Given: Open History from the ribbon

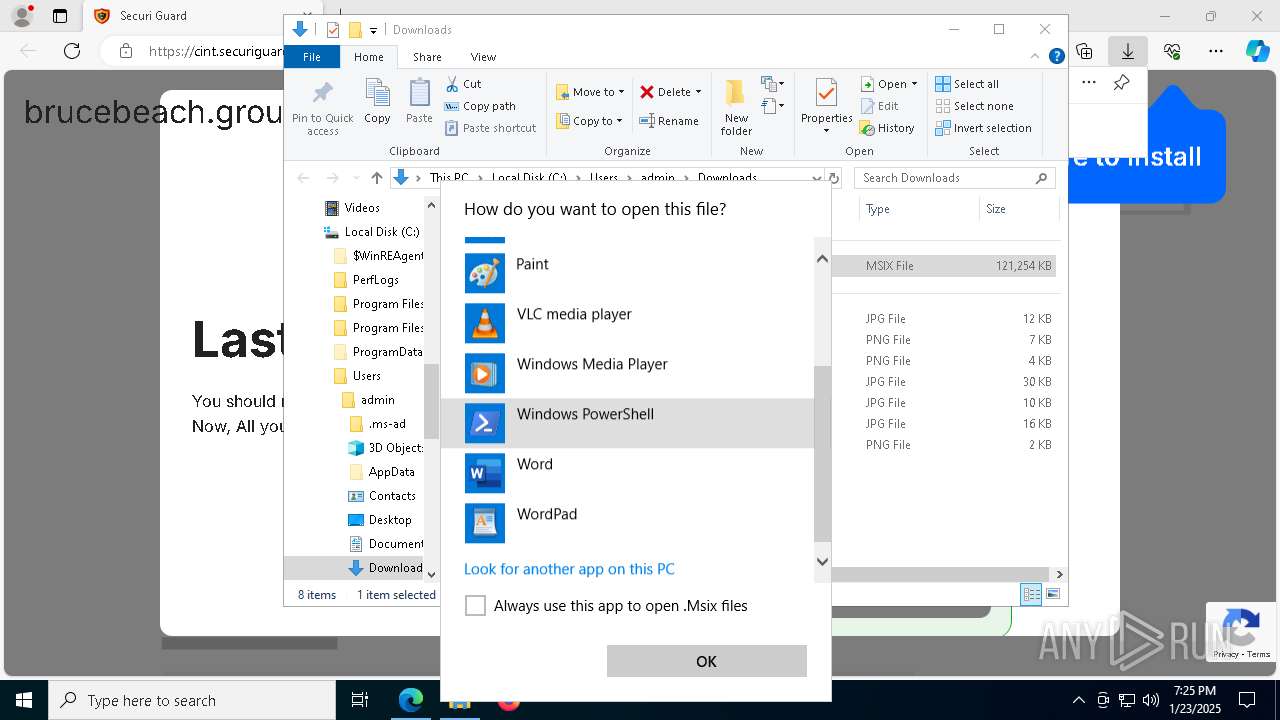Looking at the screenshot, I should (x=887, y=128).
